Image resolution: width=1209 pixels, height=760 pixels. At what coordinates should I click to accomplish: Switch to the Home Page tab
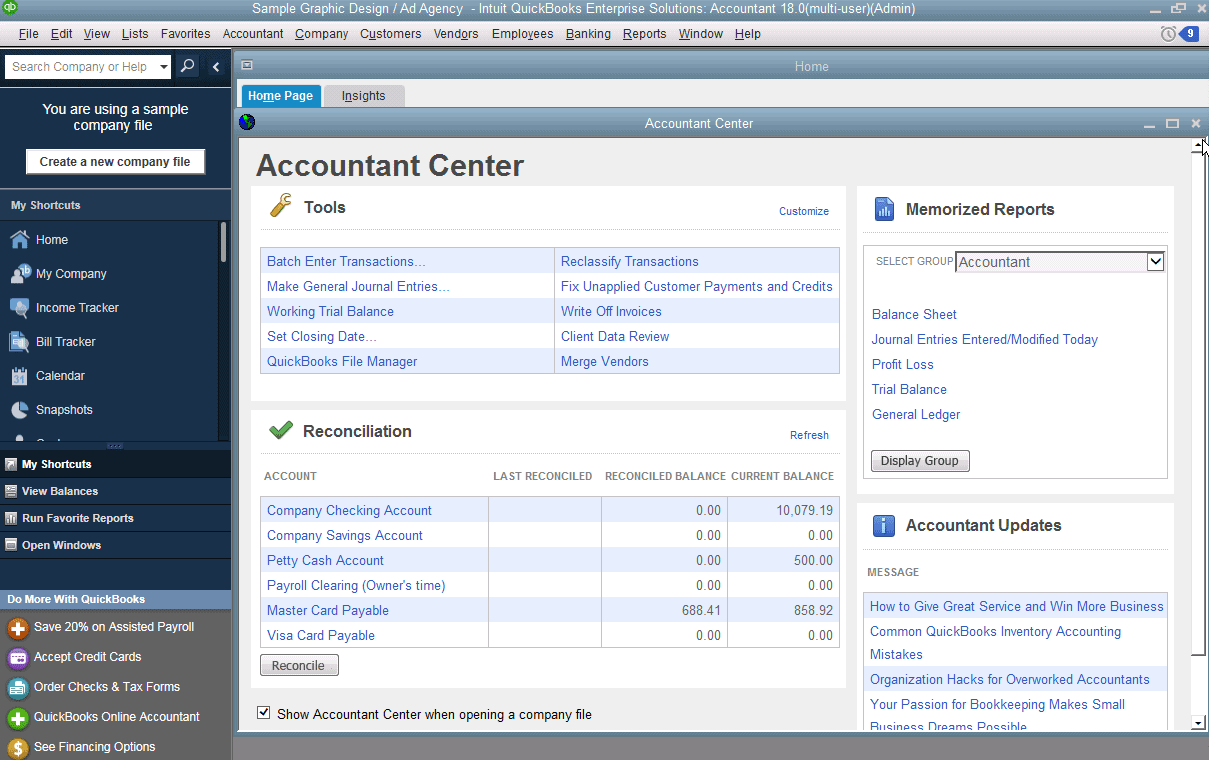coord(281,96)
